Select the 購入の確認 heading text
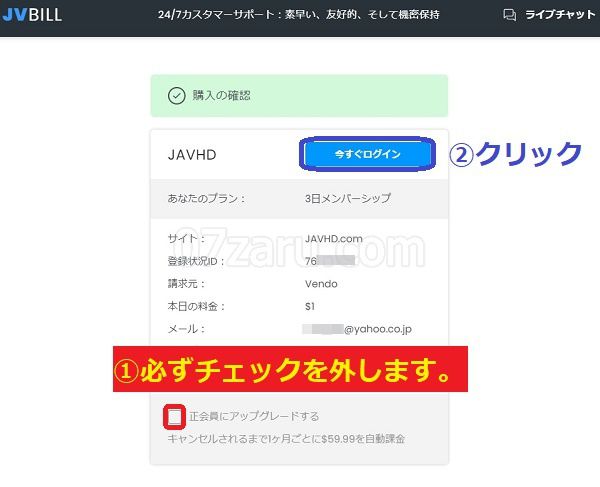 (x=221, y=95)
